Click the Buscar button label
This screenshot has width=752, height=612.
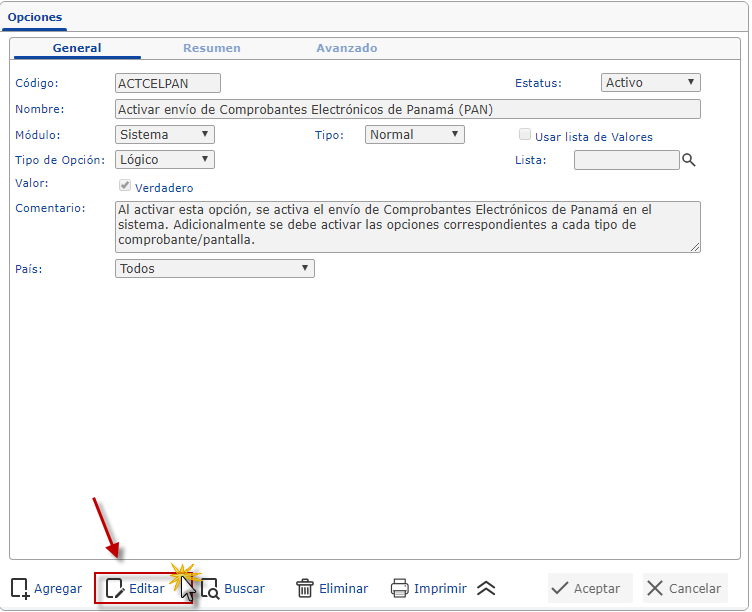point(244,588)
